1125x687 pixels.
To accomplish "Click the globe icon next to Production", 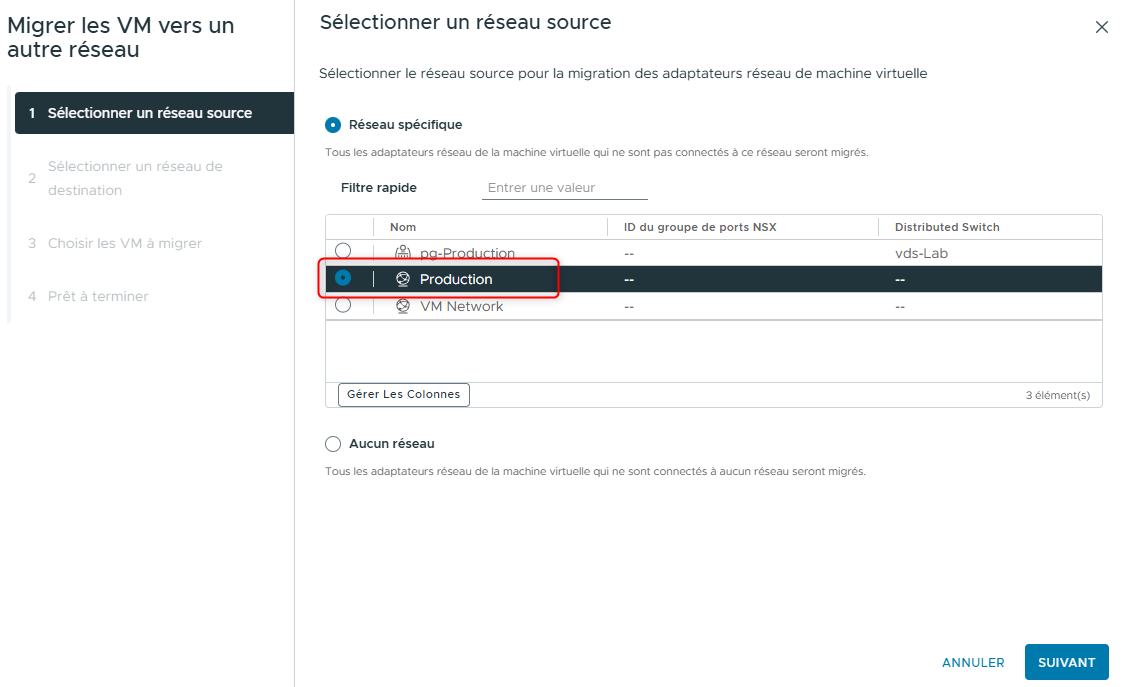I will click(x=402, y=279).
